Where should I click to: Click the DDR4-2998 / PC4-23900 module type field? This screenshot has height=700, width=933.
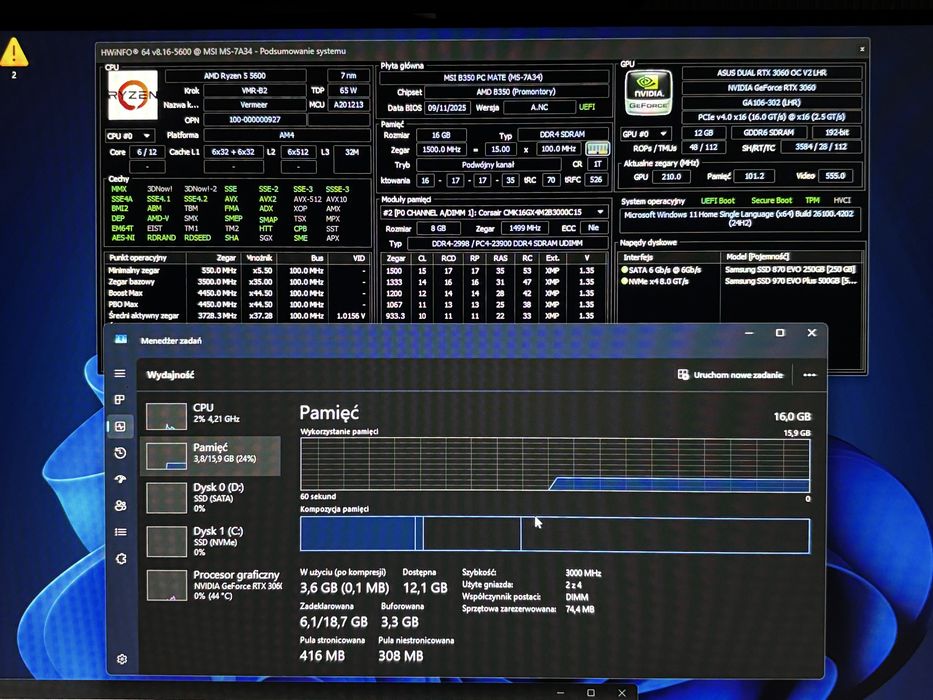[507, 243]
